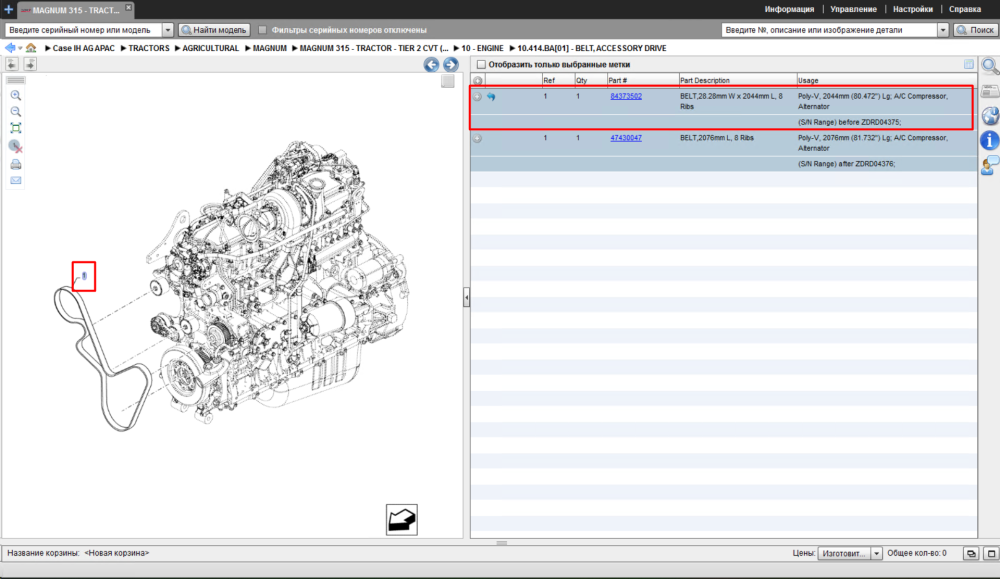Open the MAGNUM 315 - TRACTOR - TIER 2 CVT breadcrumb
The height and width of the screenshot is (579, 1000).
pyautogui.click(x=374, y=48)
